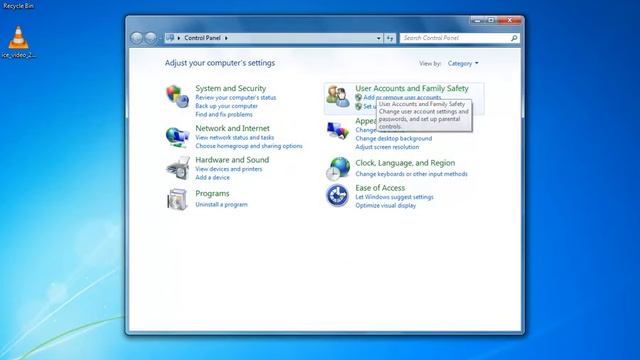Image resolution: width=640 pixels, height=360 pixels.
Task: Open the Network and Internet globe icon
Action: [x=177, y=137]
